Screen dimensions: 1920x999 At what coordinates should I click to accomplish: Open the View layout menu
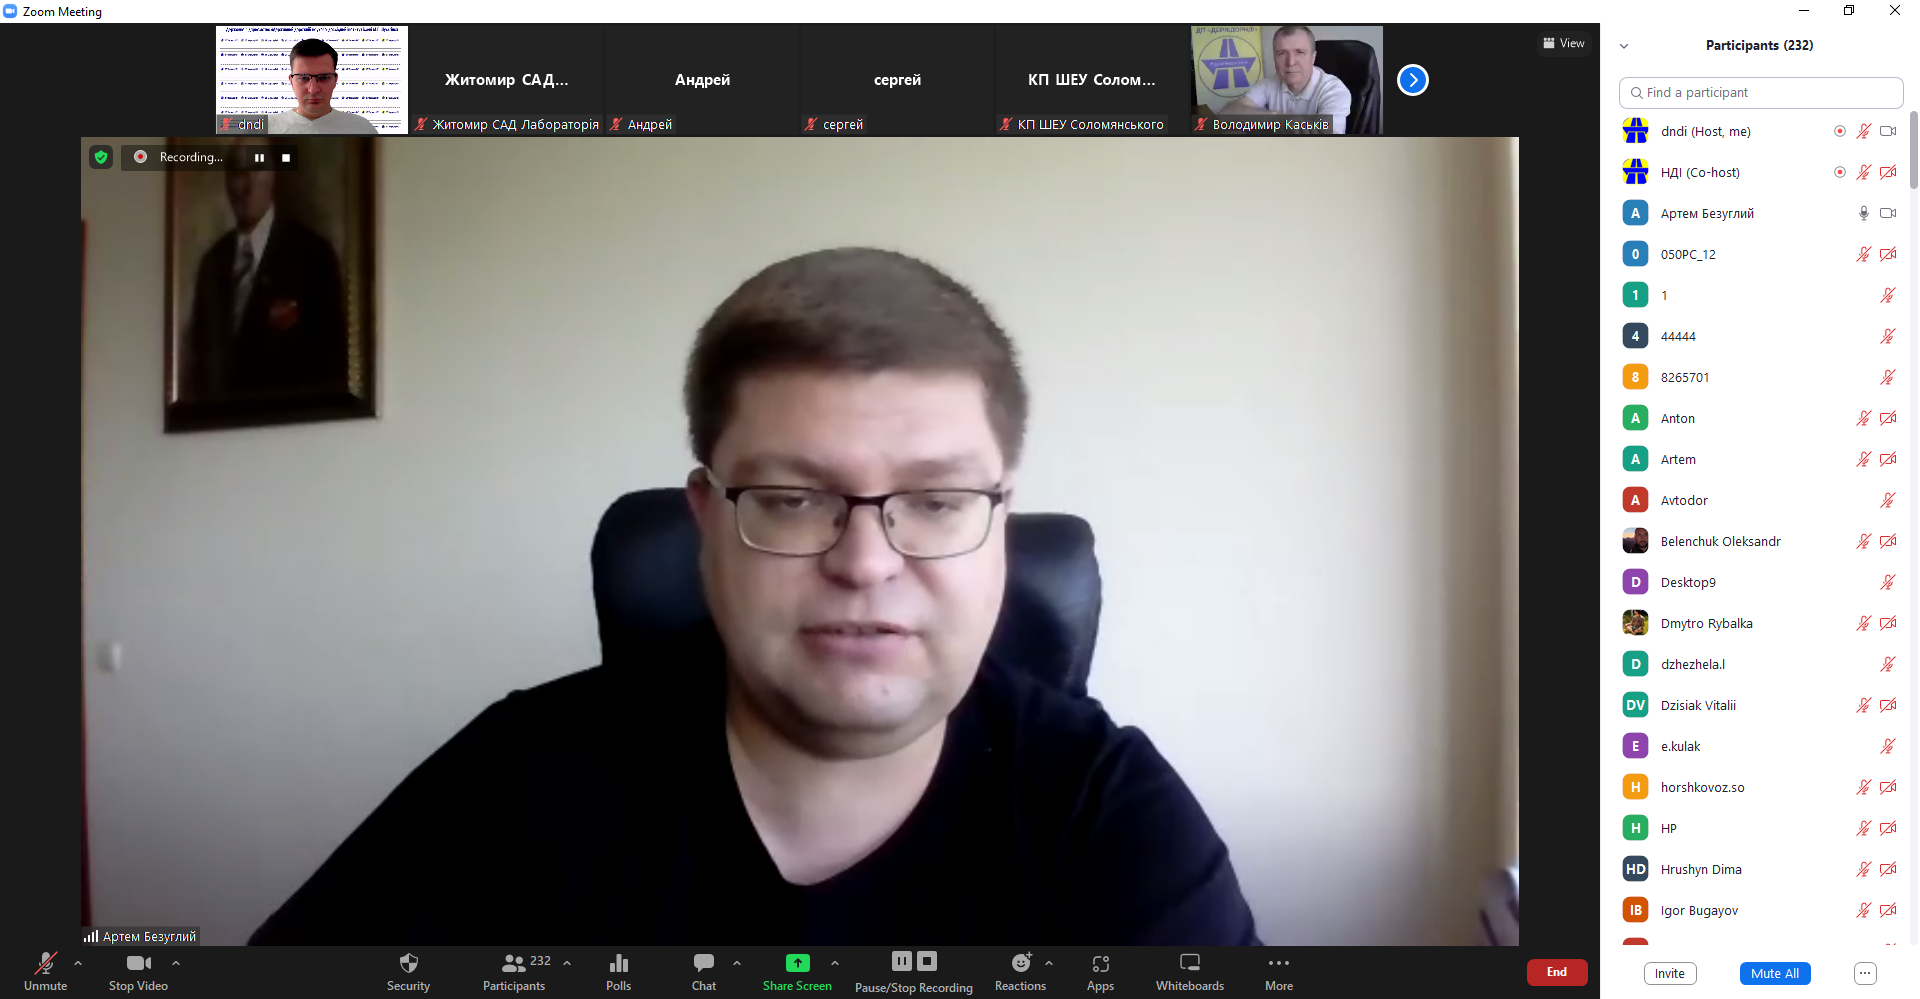pyautogui.click(x=1563, y=43)
